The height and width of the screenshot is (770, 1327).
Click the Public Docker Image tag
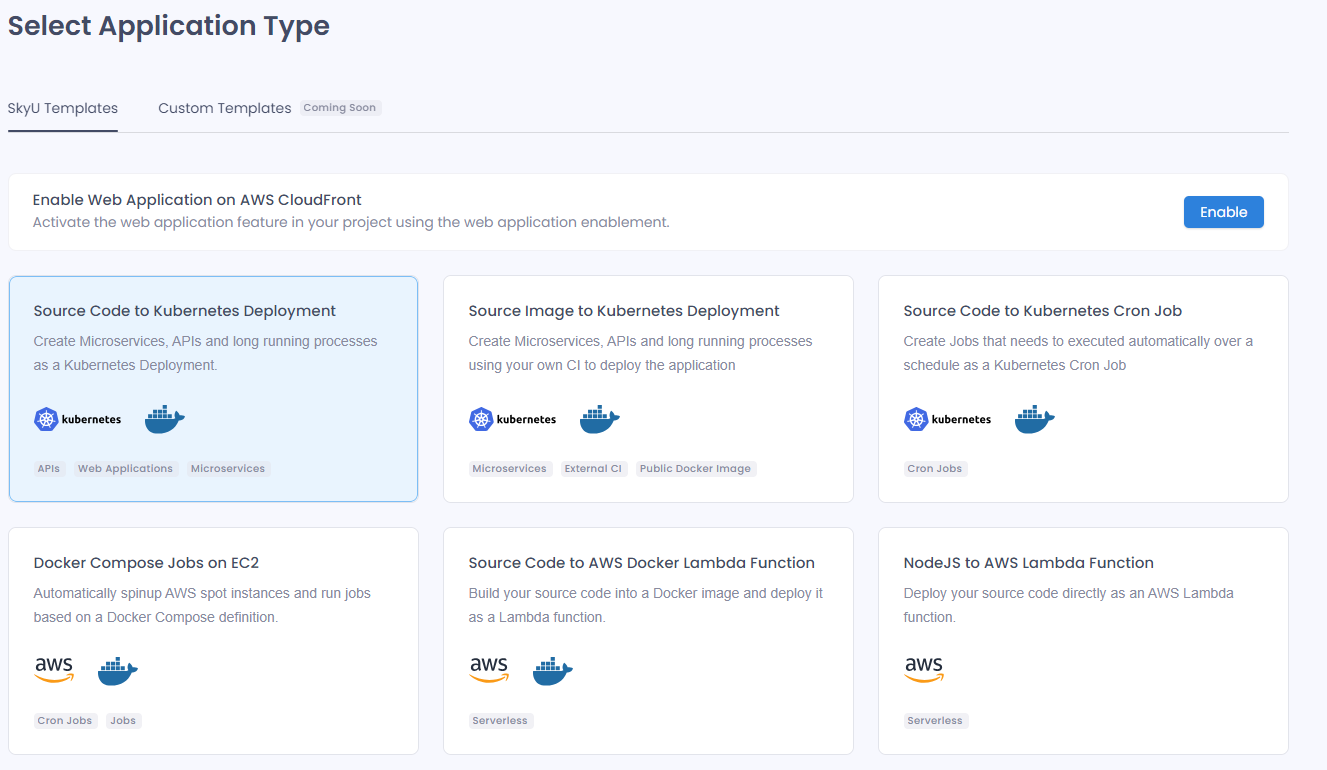point(695,469)
